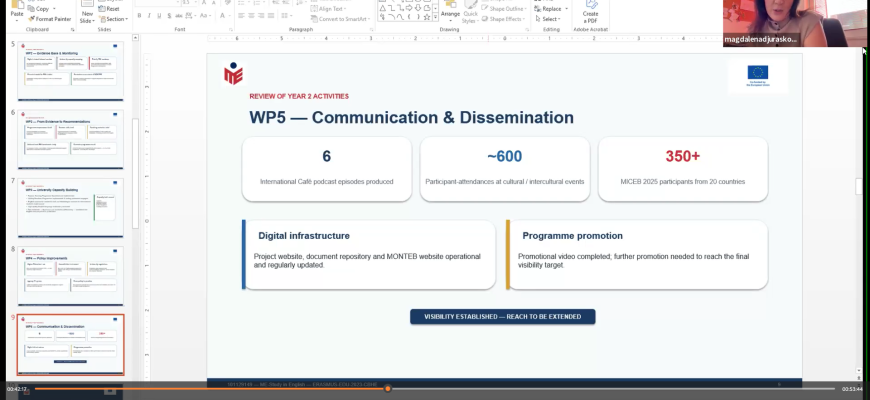Click 'Visibility Established — Reach to be Extended' banner

tap(503, 317)
